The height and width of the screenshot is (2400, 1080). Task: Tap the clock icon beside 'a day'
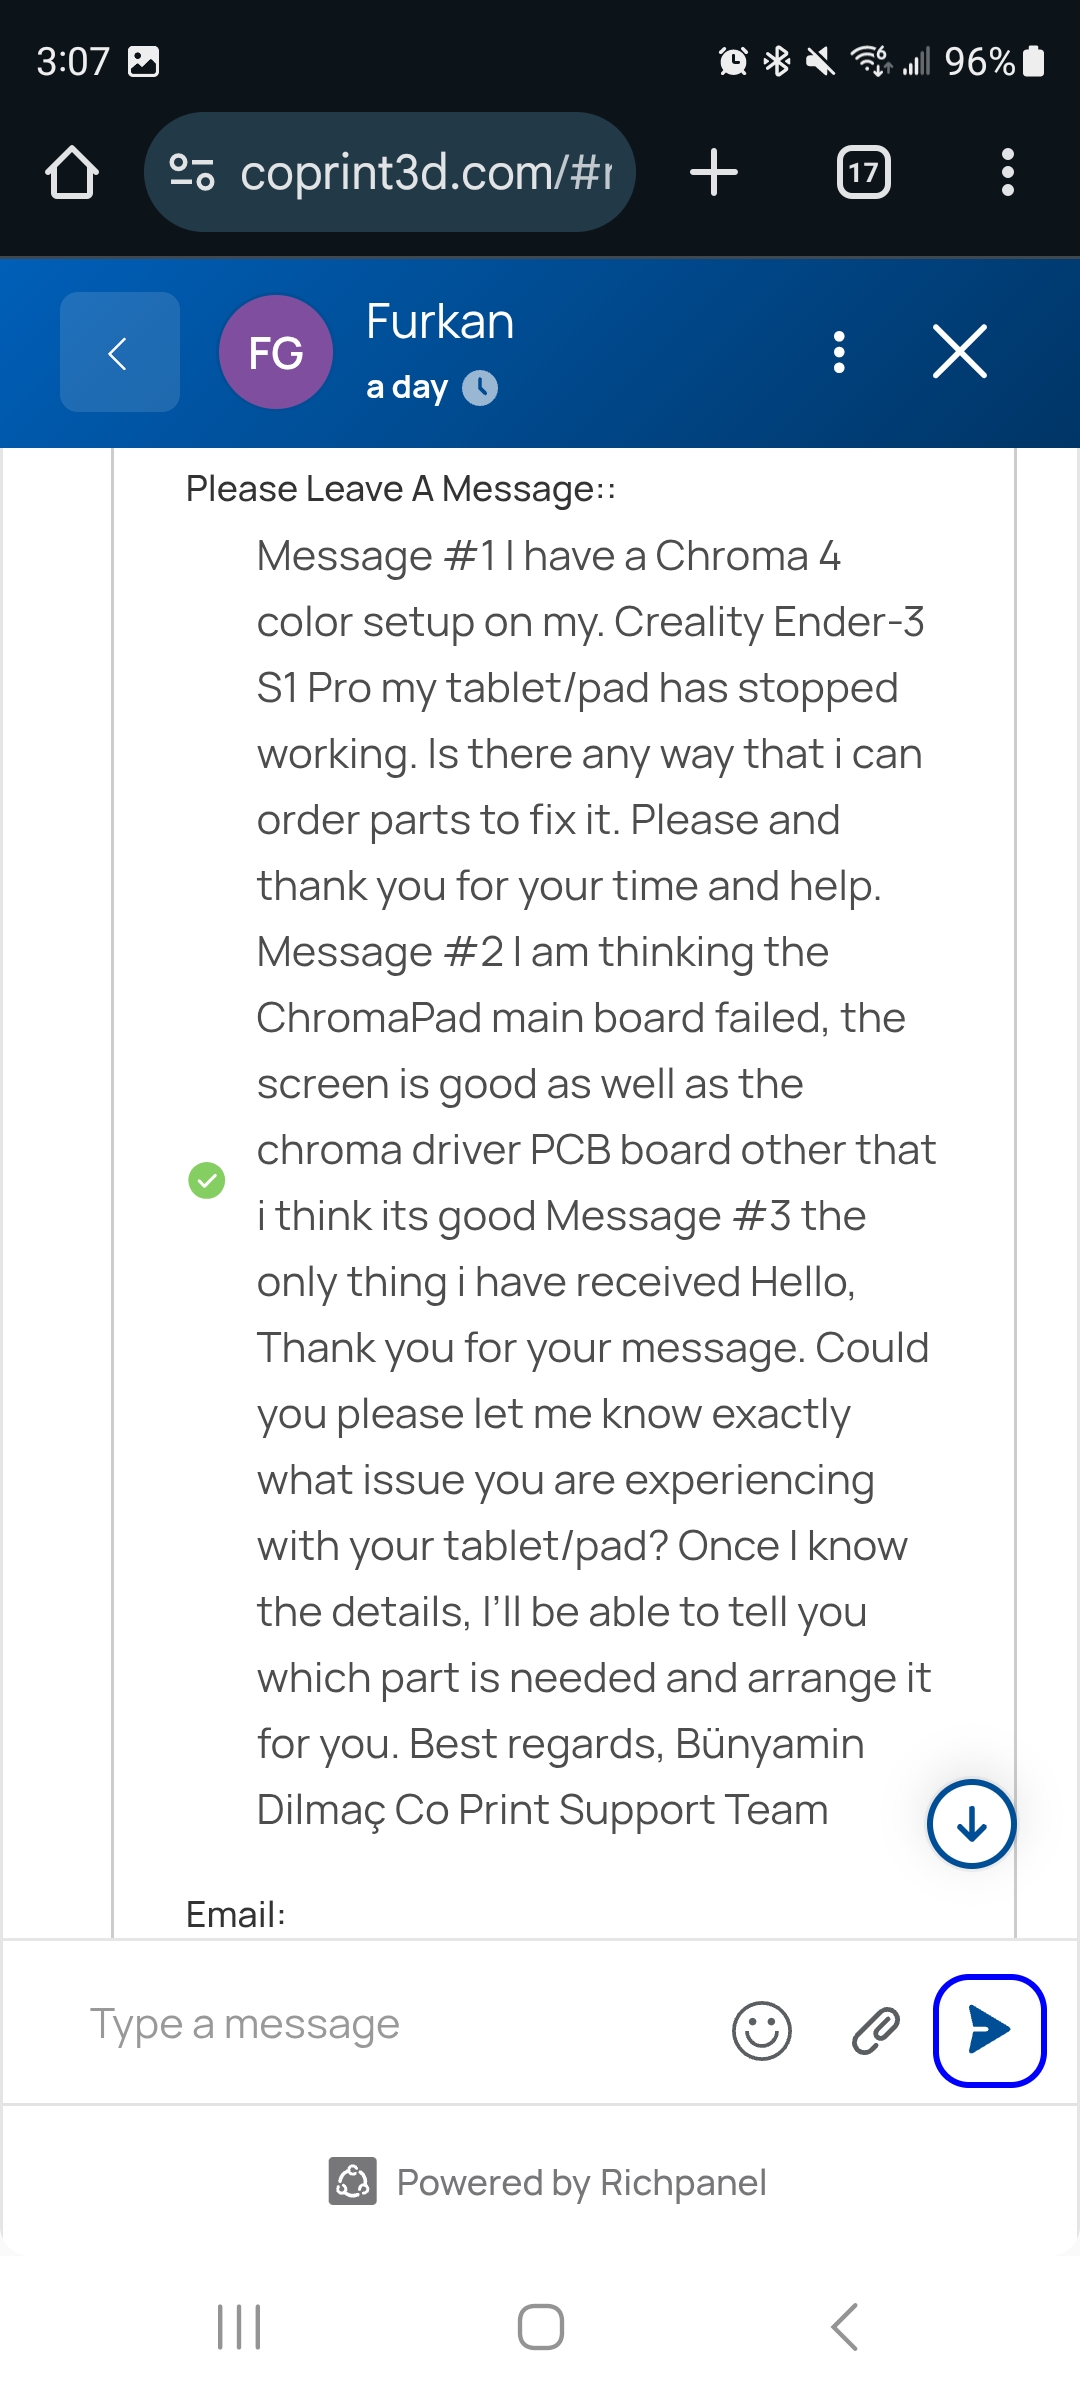[480, 387]
